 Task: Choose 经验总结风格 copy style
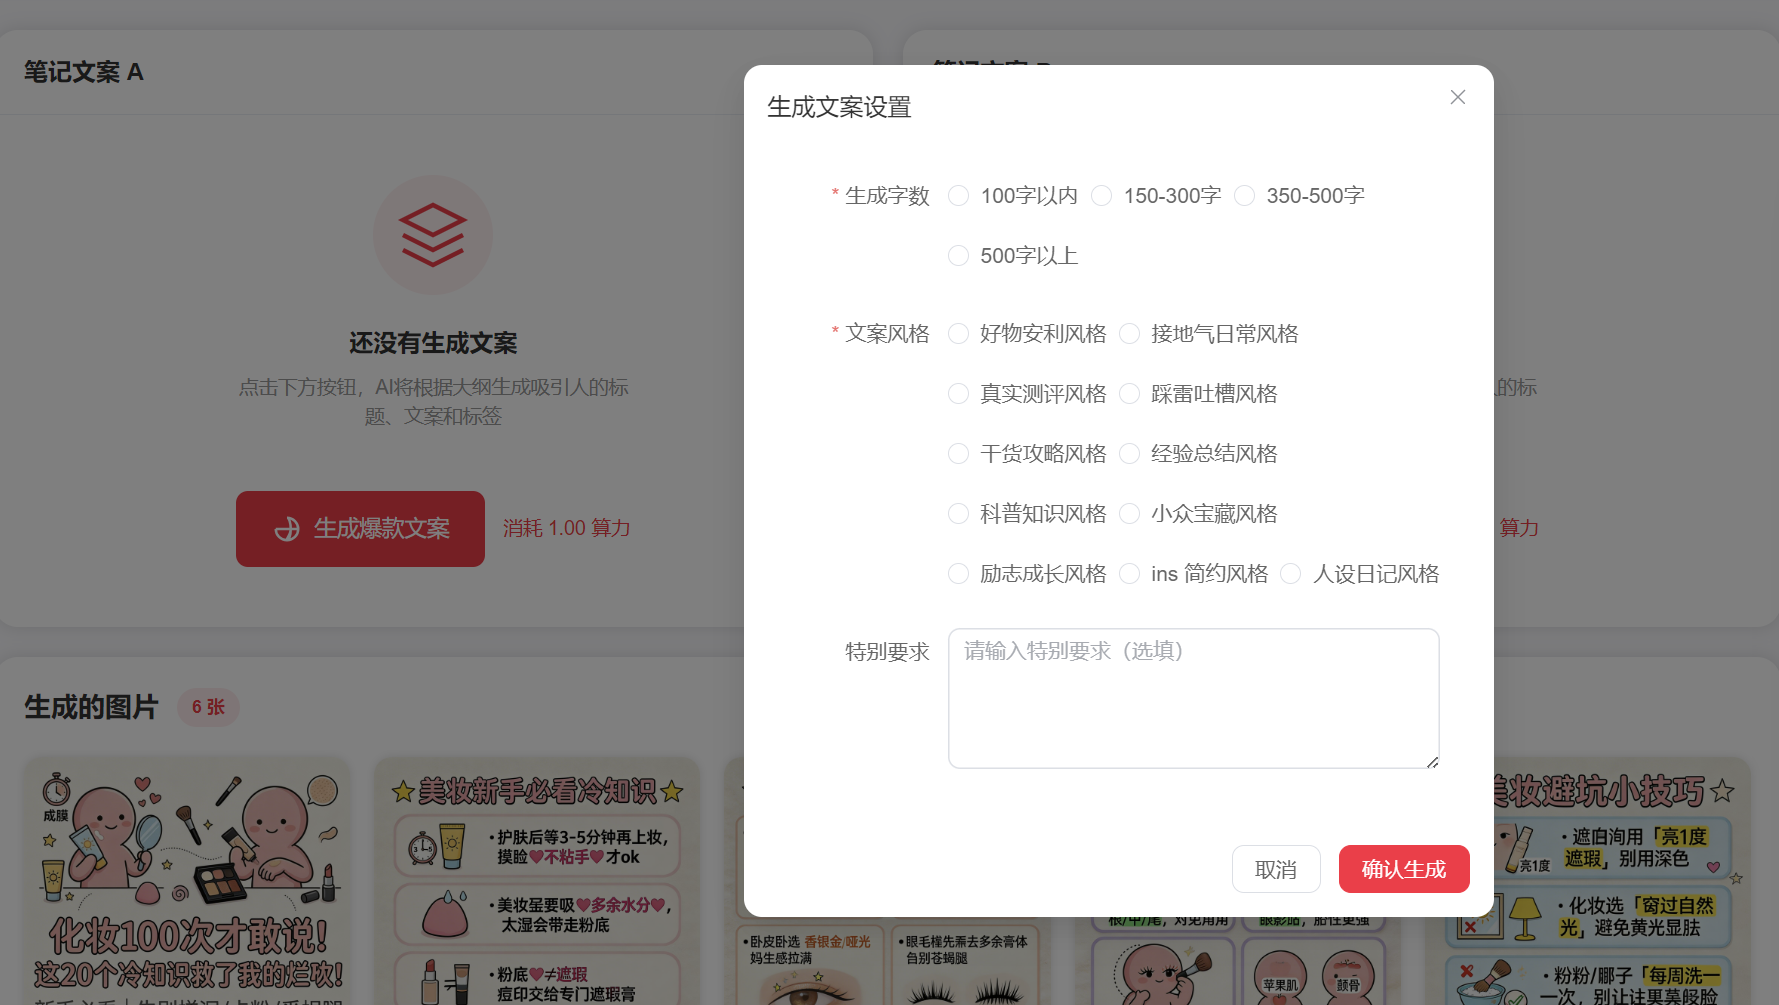(x=1129, y=454)
